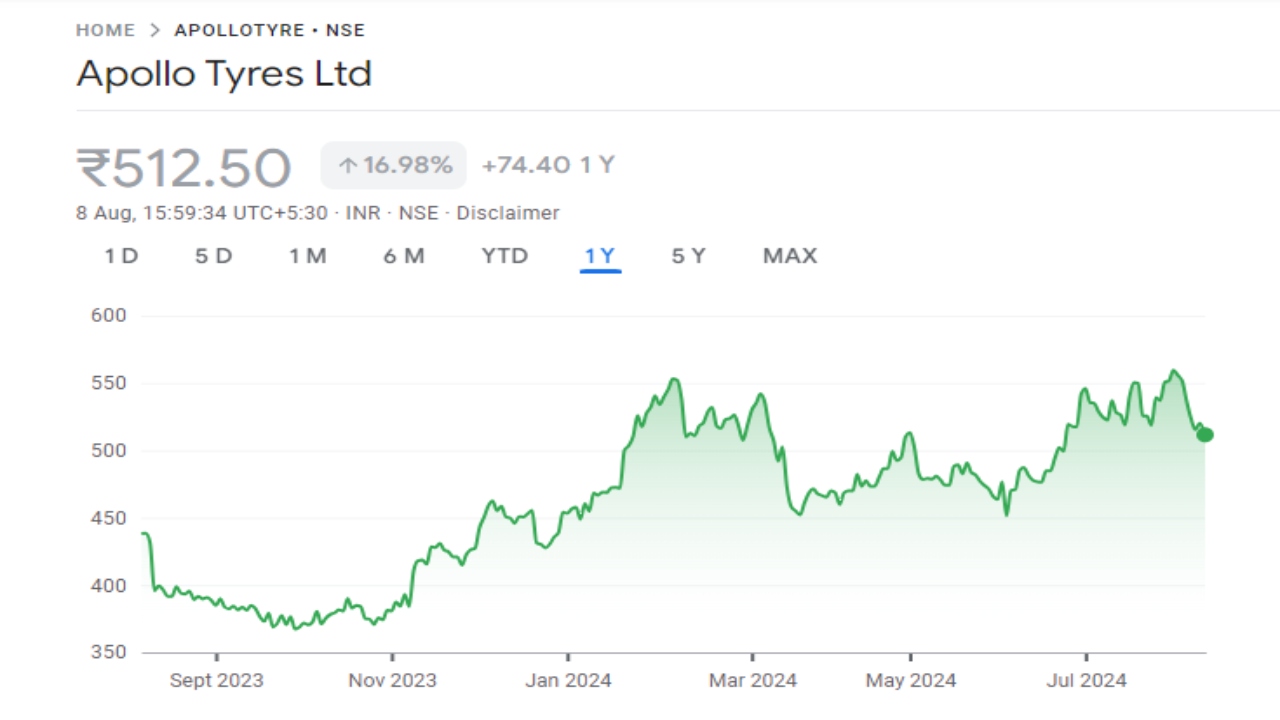Open the Disclaimer link
The height and width of the screenshot is (720, 1280).
tap(508, 213)
